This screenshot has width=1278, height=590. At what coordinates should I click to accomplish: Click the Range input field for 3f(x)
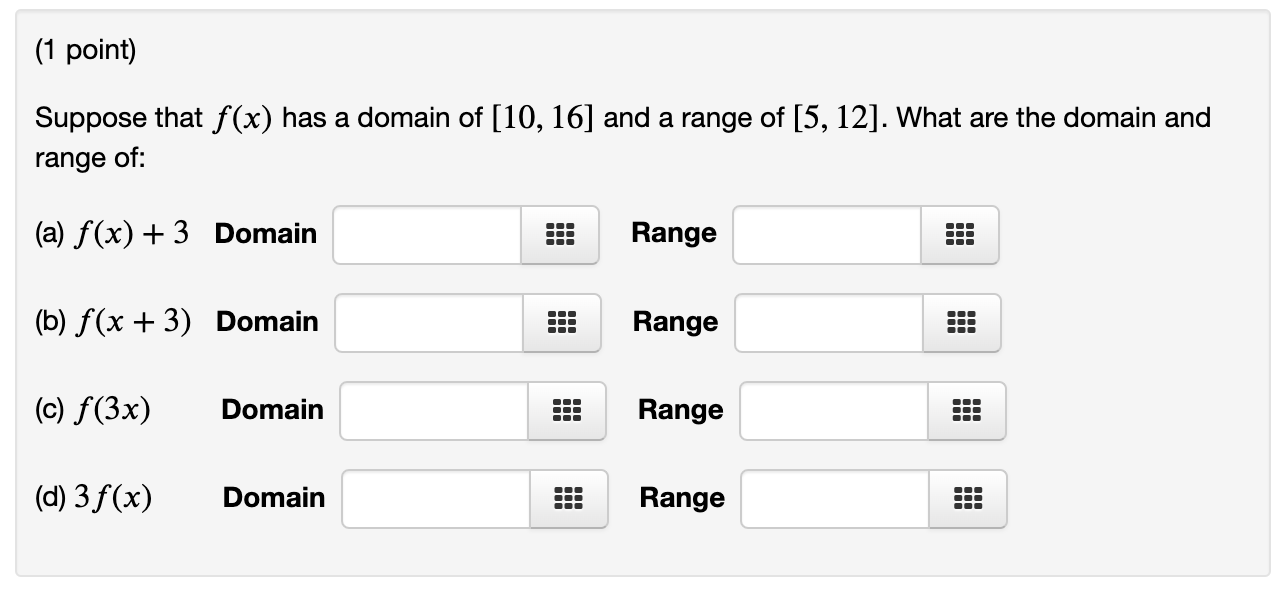click(x=834, y=499)
